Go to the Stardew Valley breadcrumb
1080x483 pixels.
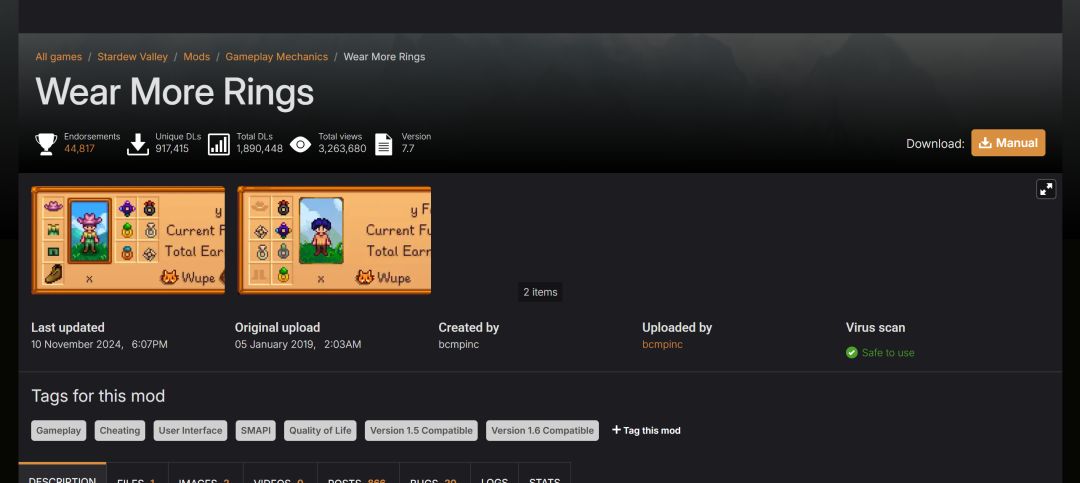pyautogui.click(x=132, y=56)
